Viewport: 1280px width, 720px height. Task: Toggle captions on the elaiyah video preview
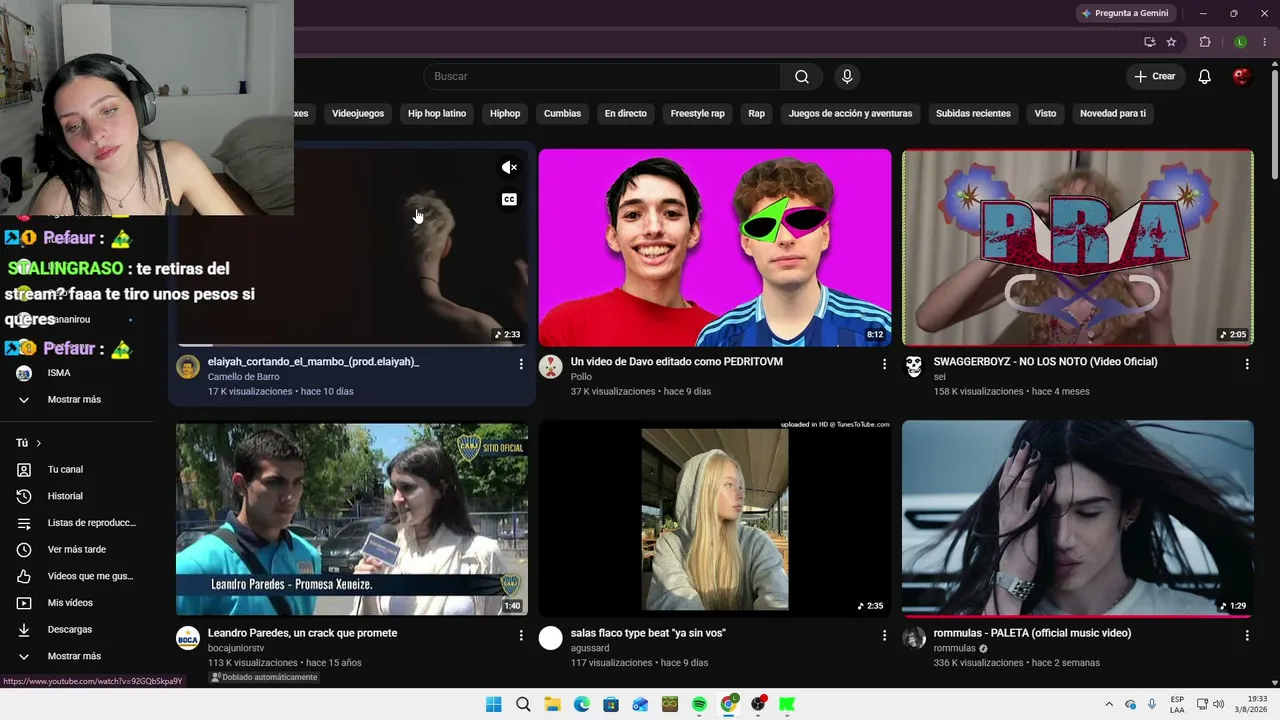[x=509, y=199]
